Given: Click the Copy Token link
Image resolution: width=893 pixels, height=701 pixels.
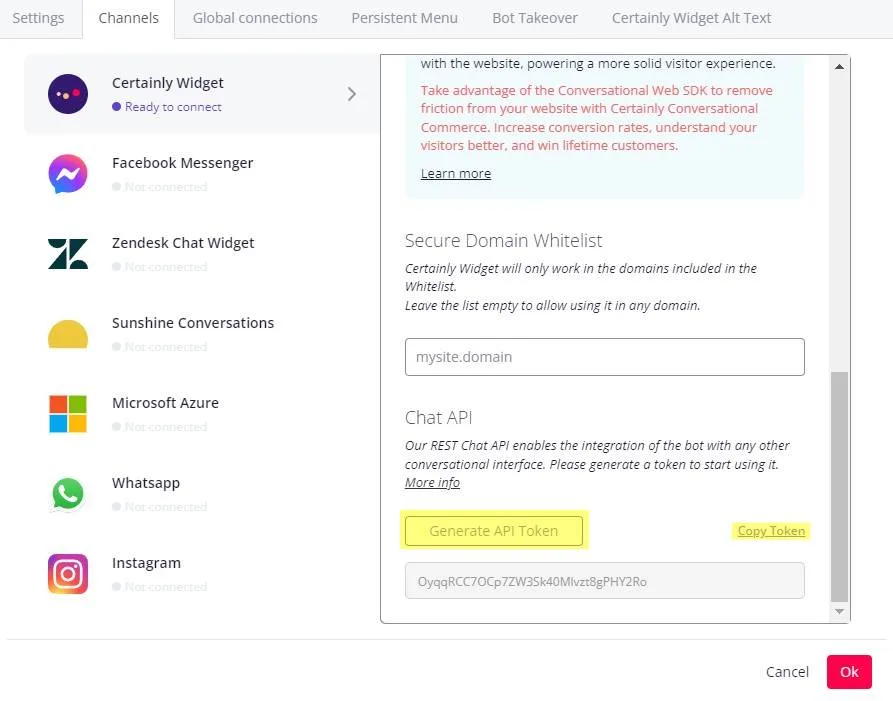Looking at the screenshot, I should [771, 531].
